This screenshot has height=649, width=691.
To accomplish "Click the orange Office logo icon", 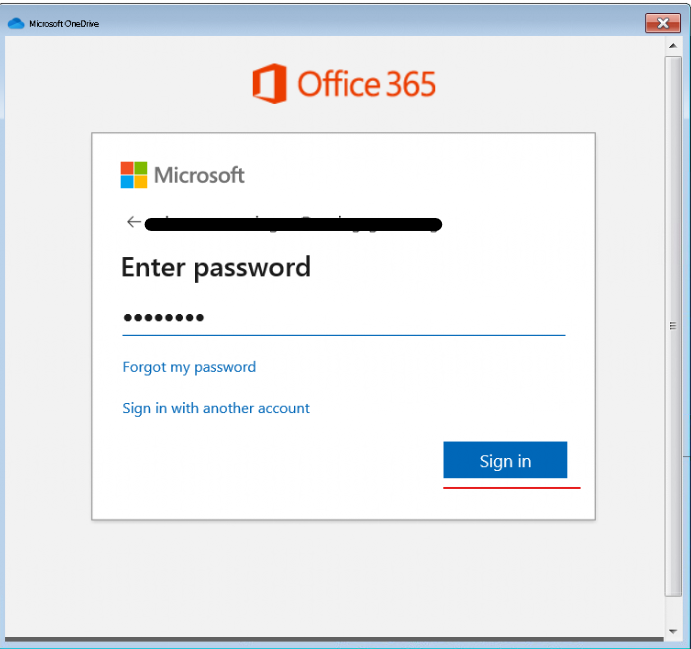I will [269, 83].
